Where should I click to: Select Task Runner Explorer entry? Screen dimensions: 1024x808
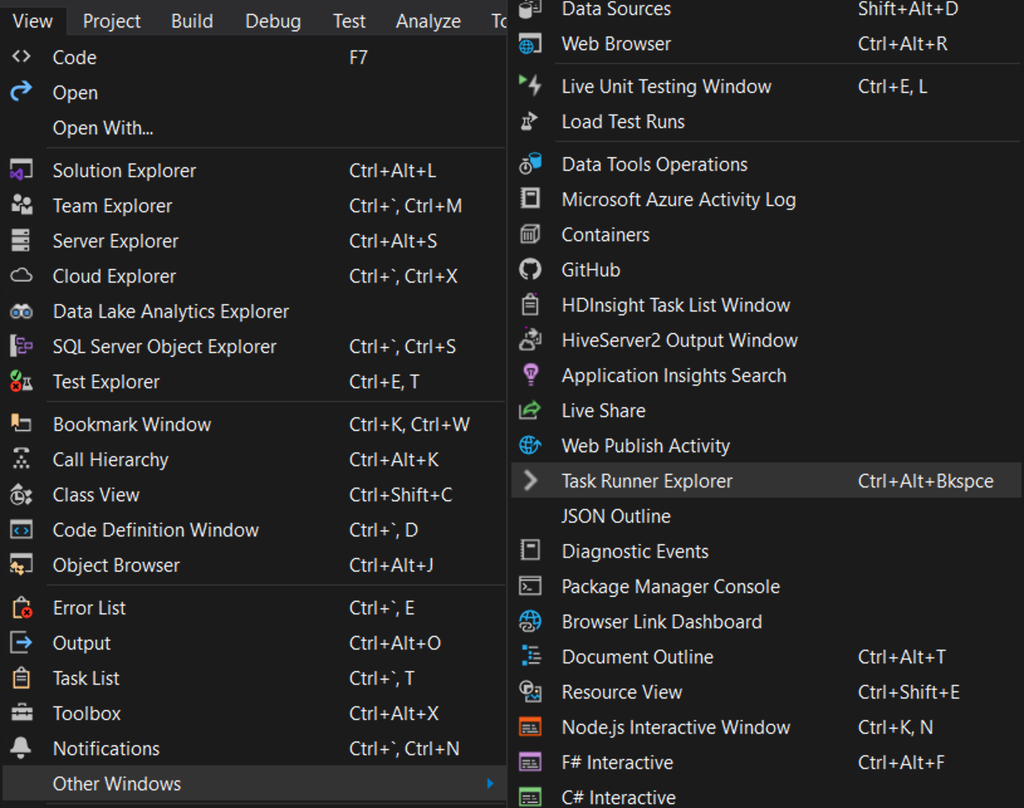point(766,480)
